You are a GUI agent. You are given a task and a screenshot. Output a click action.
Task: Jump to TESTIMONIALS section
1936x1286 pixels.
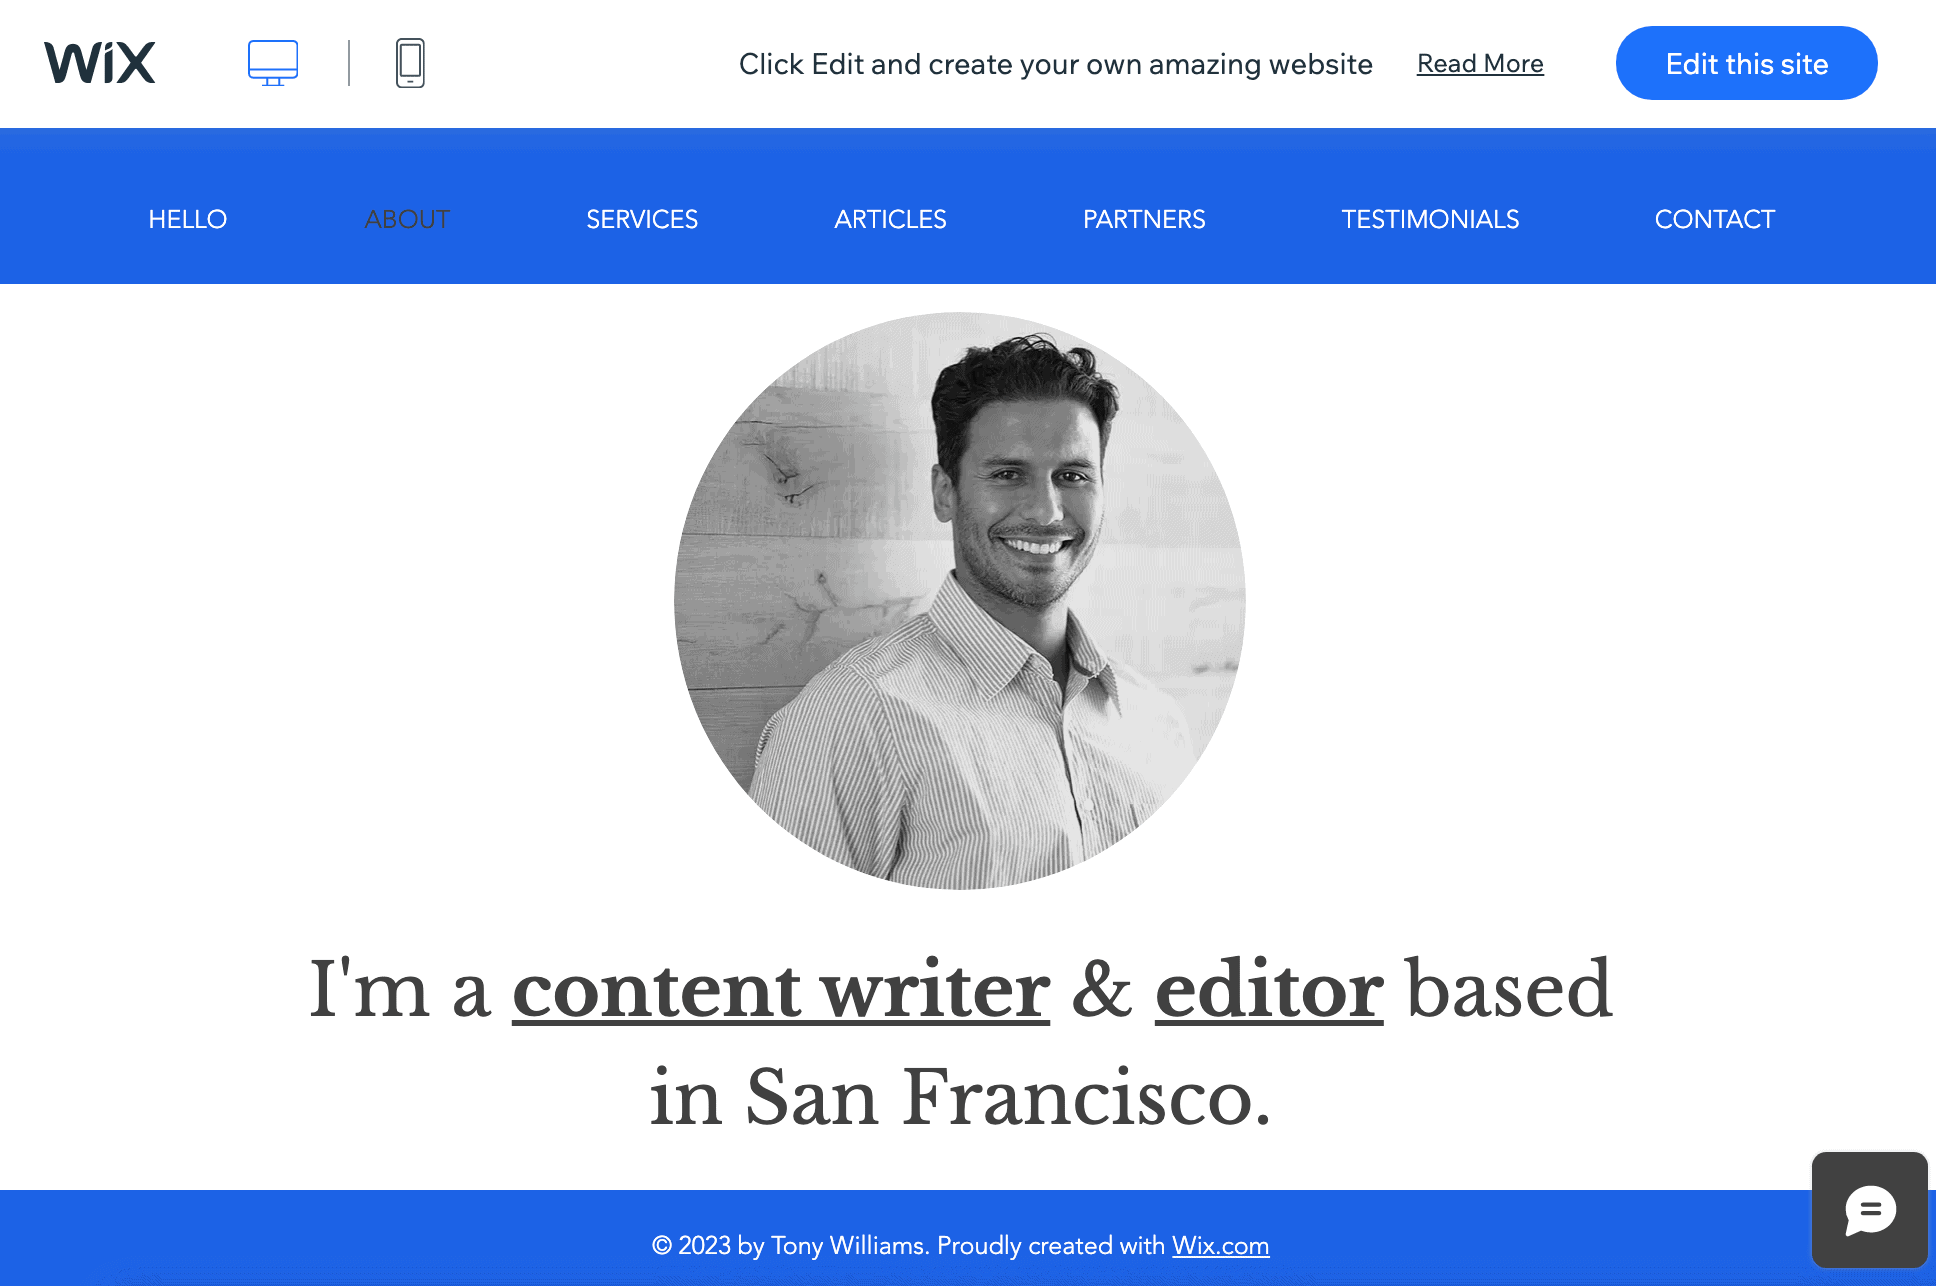point(1430,219)
